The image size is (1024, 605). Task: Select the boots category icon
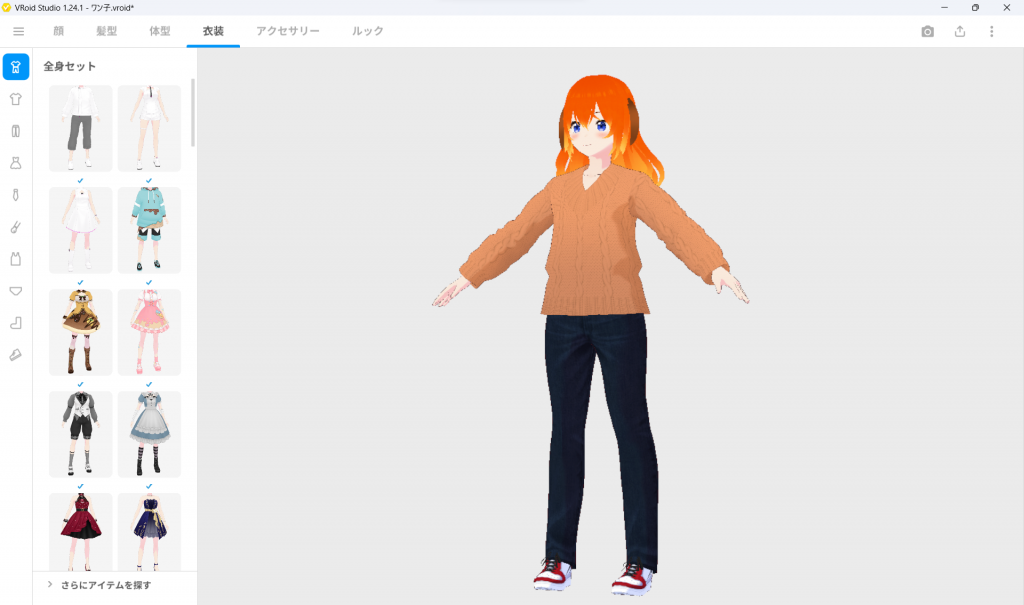pyautogui.click(x=16, y=323)
